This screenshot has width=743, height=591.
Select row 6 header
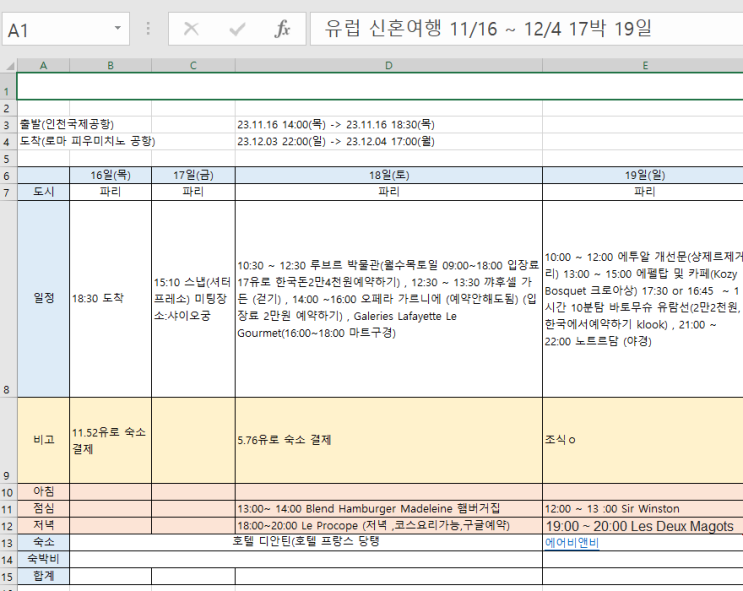(8, 175)
